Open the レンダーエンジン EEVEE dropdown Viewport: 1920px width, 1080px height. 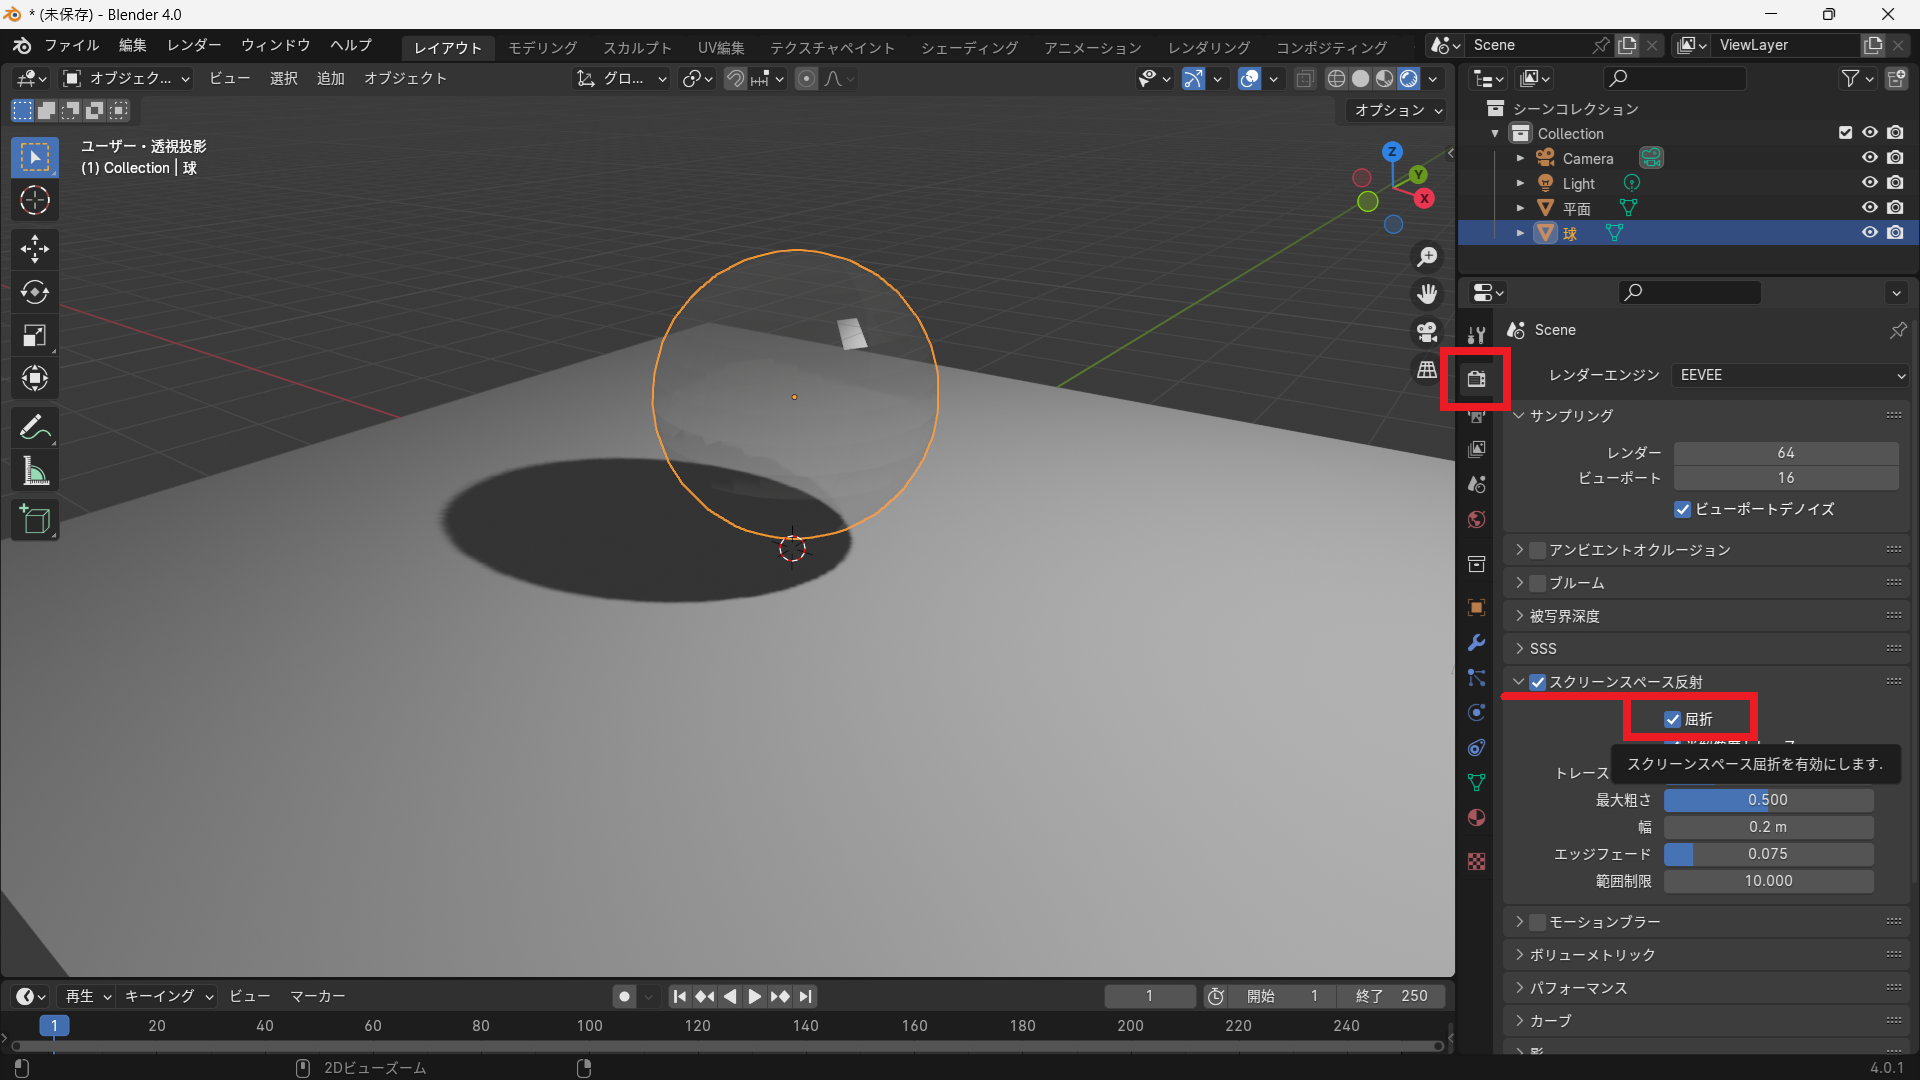click(x=1790, y=375)
